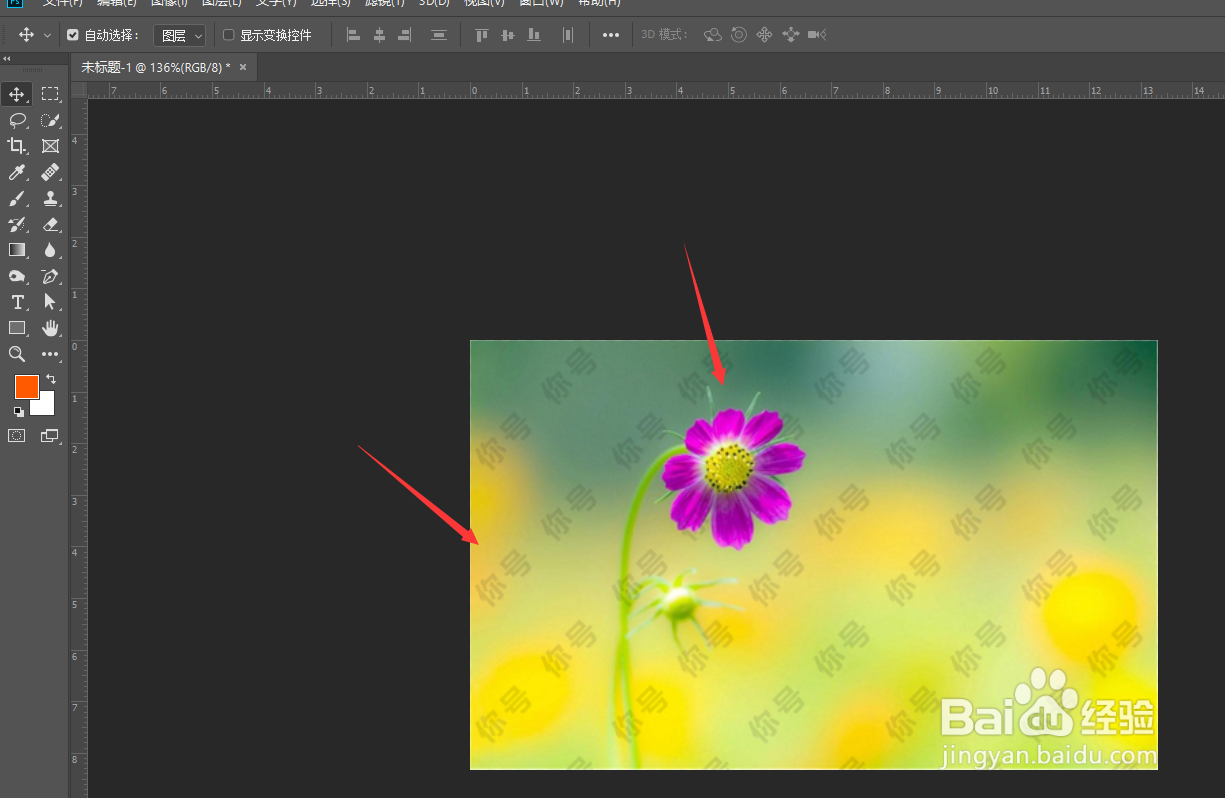Select the History Brush tool
Image resolution: width=1225 pixels, height=798 pixels.
click(x=17, y=224)
